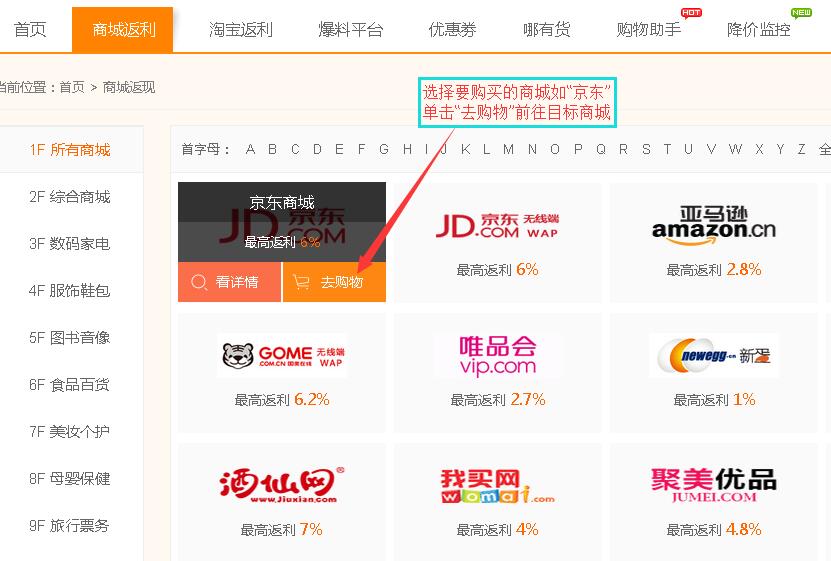The image size is (831, 561).
Task: Open the 爆料平台 navigation tab
Action: point(350,30)
